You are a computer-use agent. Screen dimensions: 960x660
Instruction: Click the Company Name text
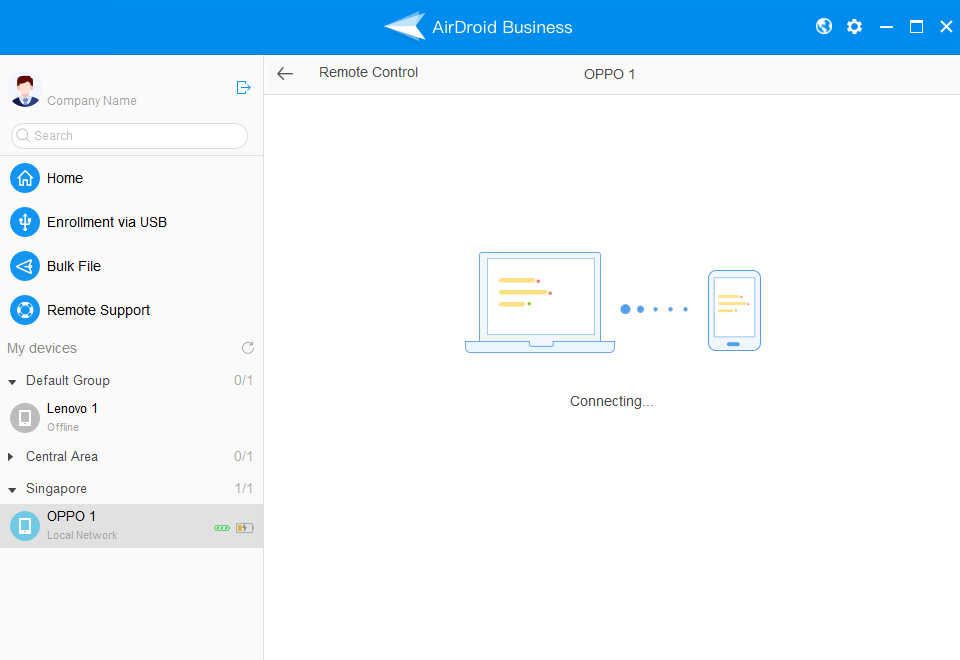coord(92,100)
